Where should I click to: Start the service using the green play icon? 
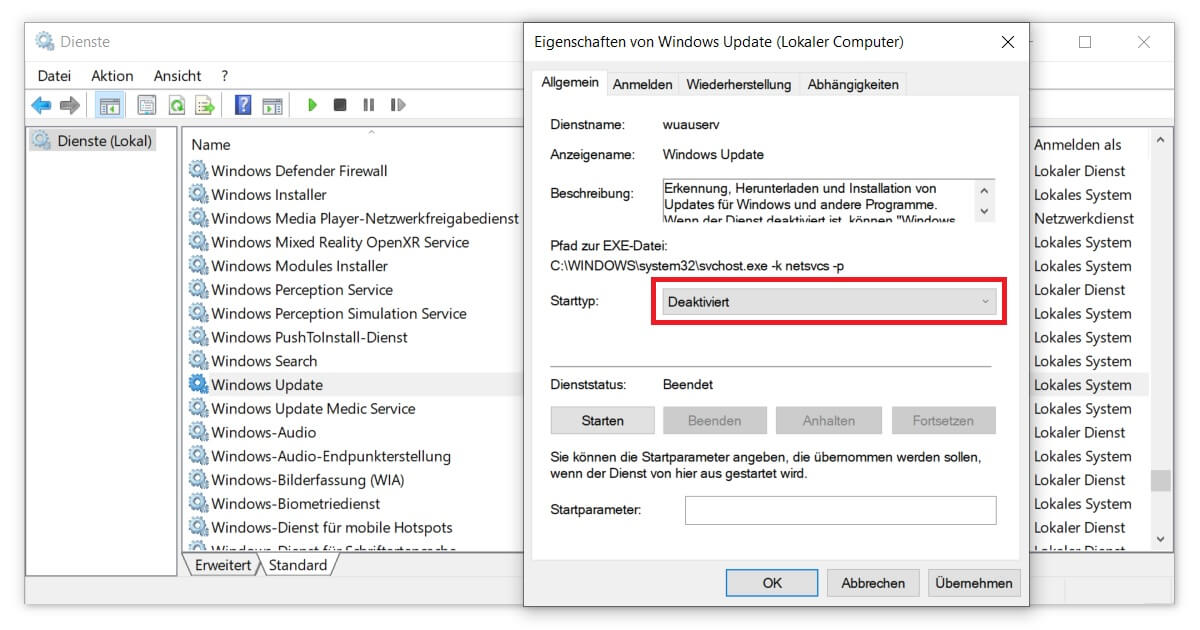313,104
